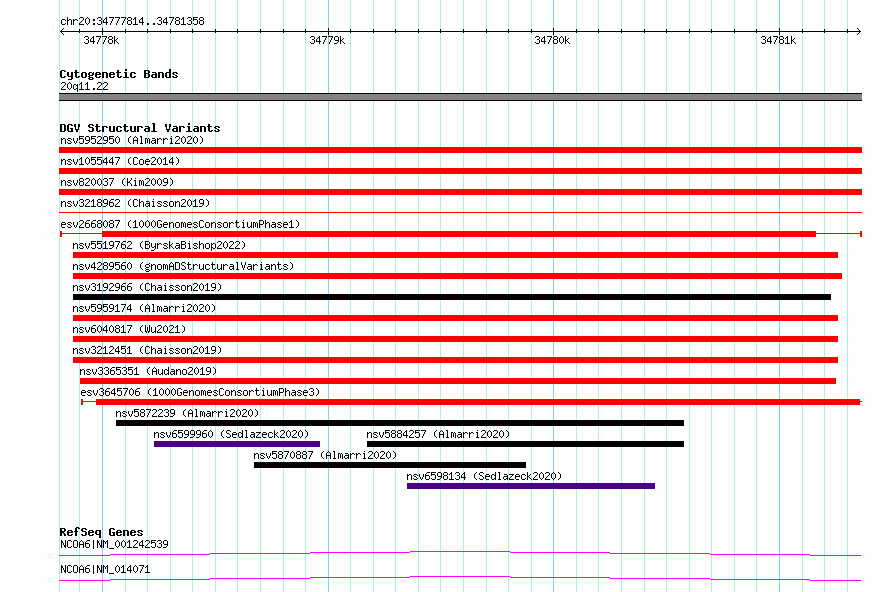Click the RefSeq Genes track title

101,532
